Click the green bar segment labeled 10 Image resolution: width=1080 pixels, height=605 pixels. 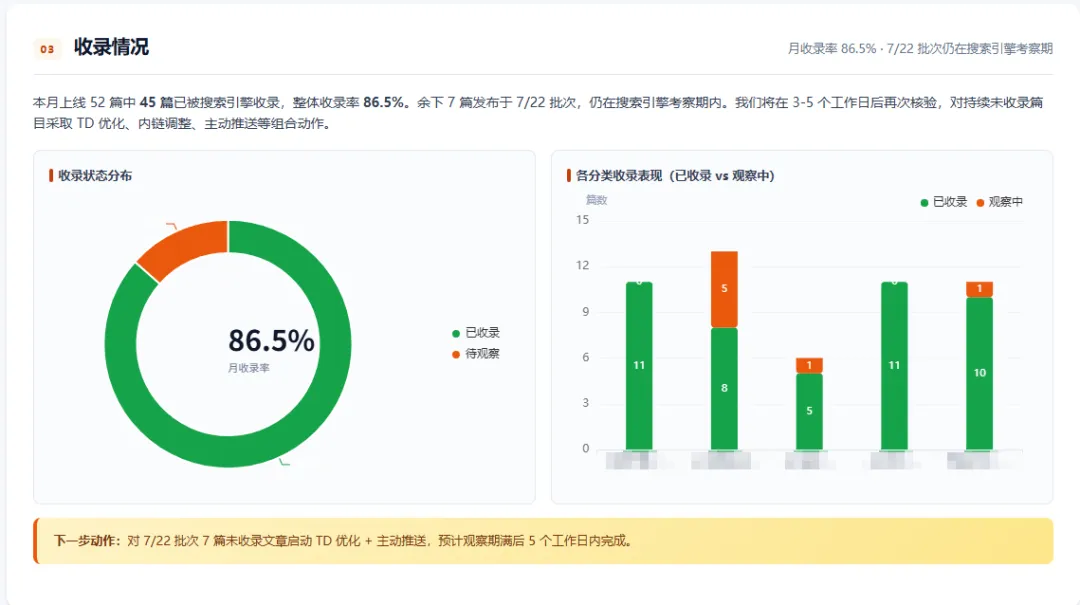979,373
